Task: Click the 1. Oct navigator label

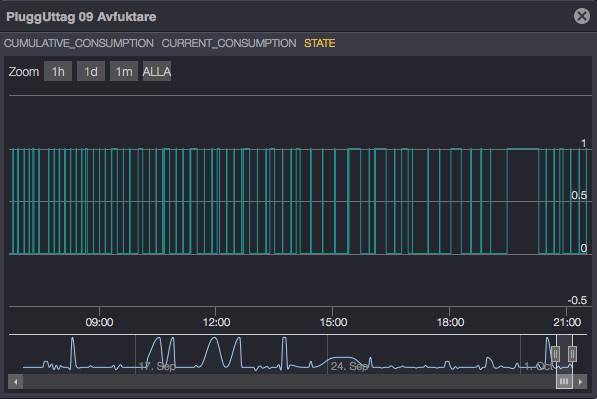Action: 538,366
